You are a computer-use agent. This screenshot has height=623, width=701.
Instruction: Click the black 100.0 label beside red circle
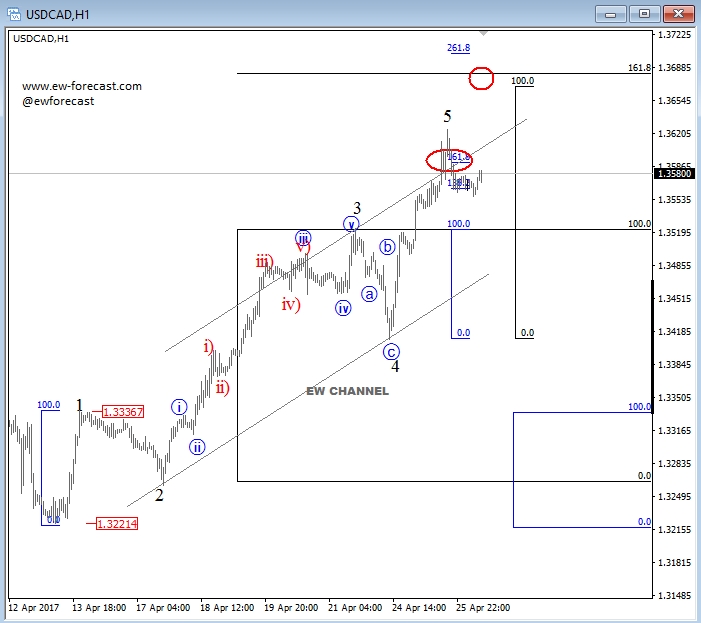pyautogui.click(x=523, y=81)
